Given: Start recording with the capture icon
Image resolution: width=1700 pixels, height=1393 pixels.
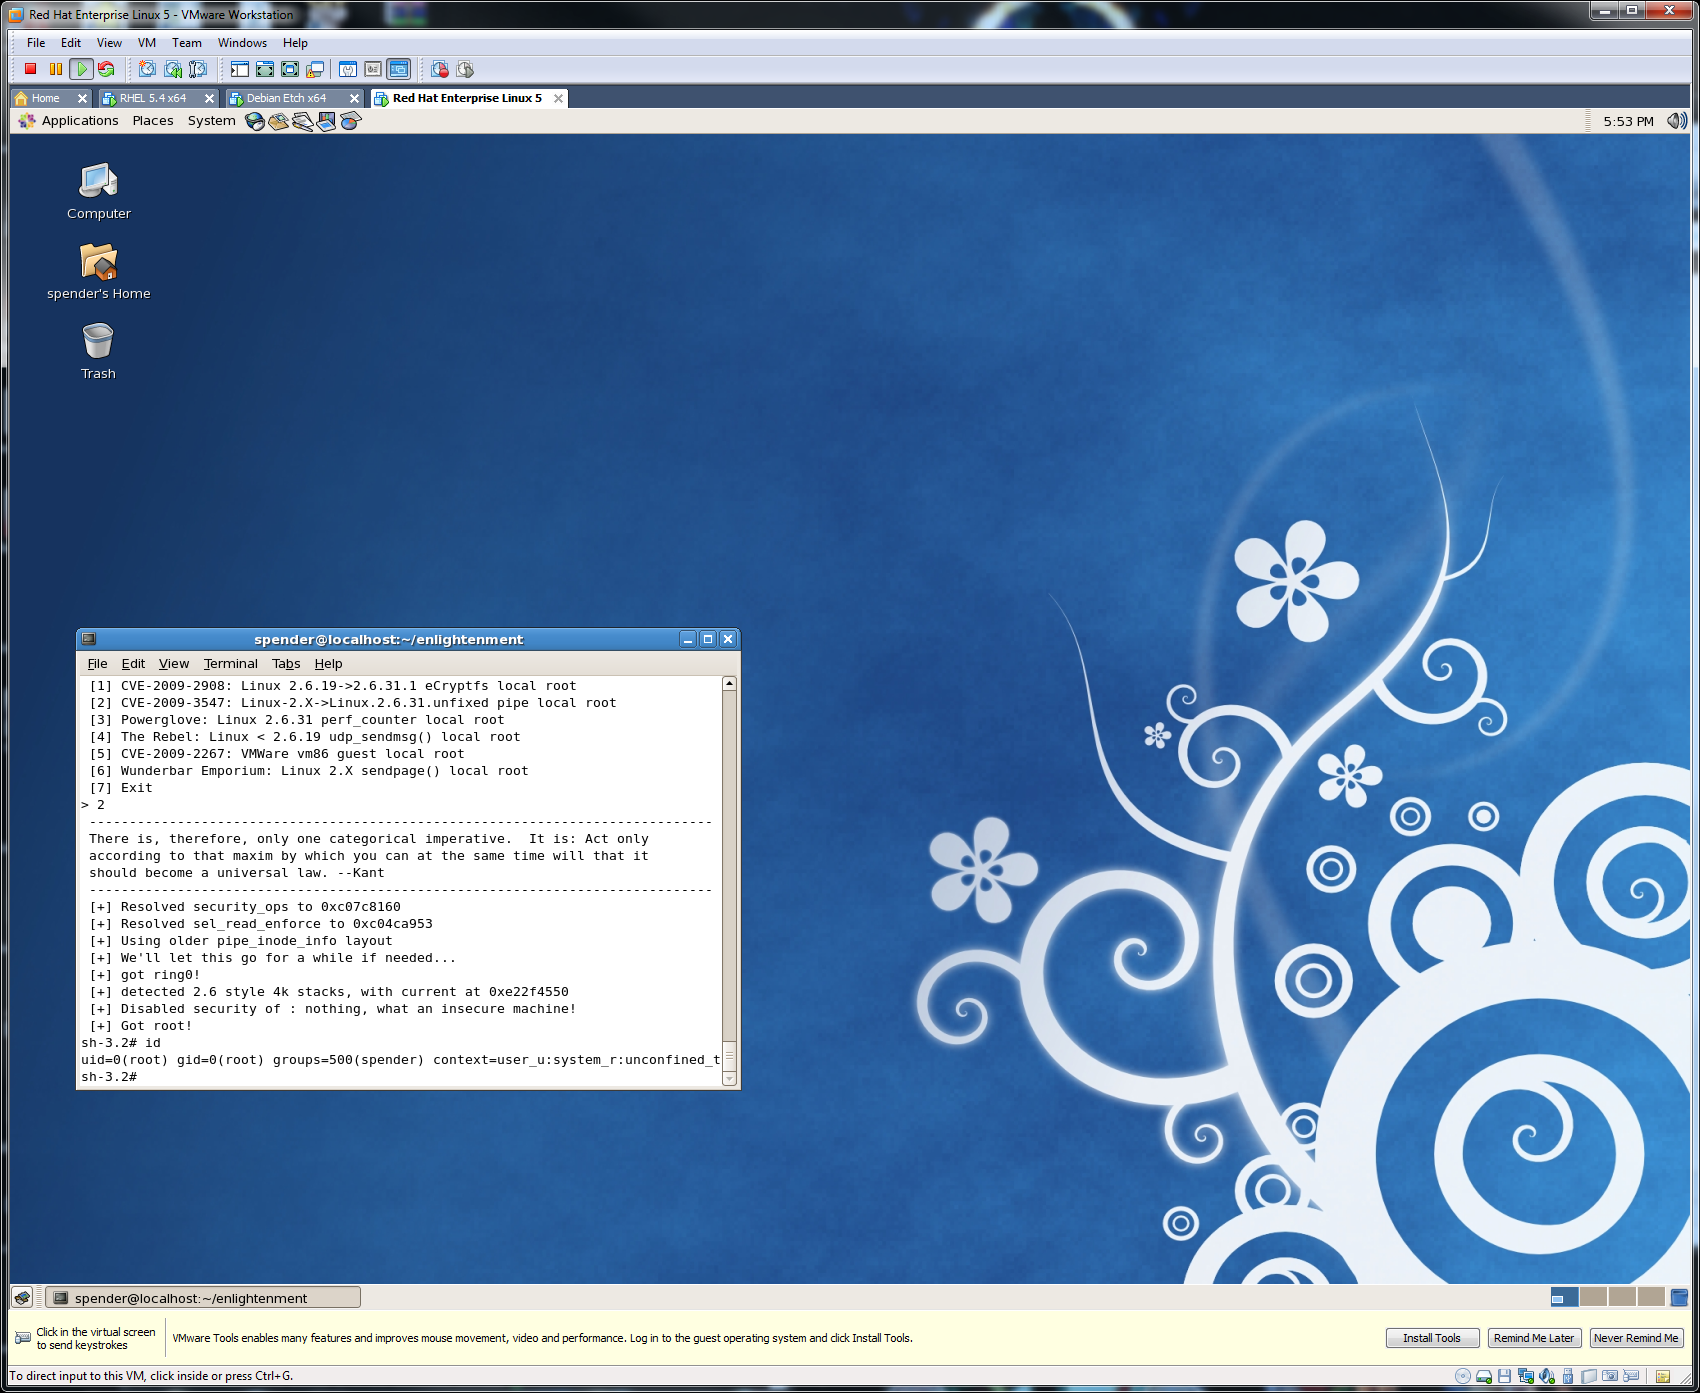Looking at the screenshot, I should (440, 69).
